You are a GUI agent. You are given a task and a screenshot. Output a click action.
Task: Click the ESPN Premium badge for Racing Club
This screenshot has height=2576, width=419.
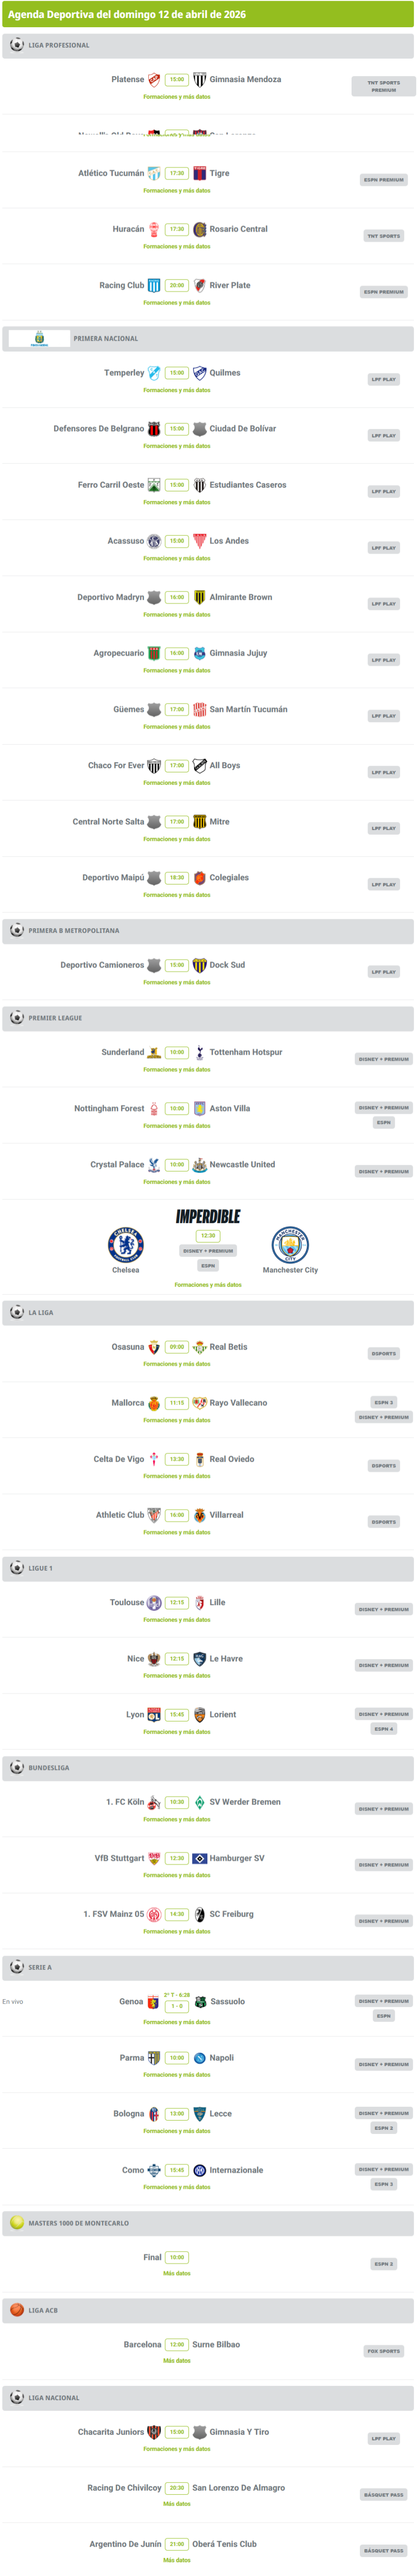[x=383, y=292]
